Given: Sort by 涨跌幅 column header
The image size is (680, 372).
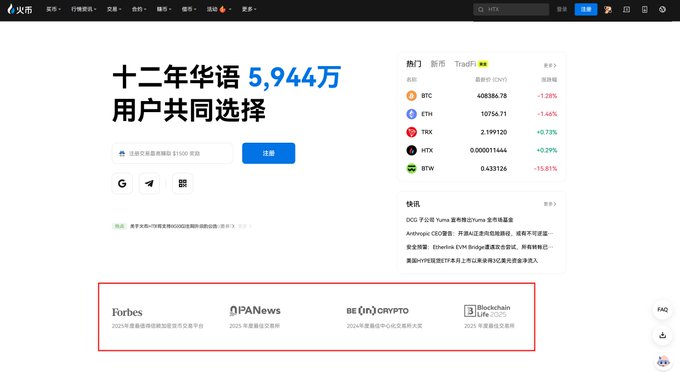Looking at the screenshot, I should coord(549,80).
